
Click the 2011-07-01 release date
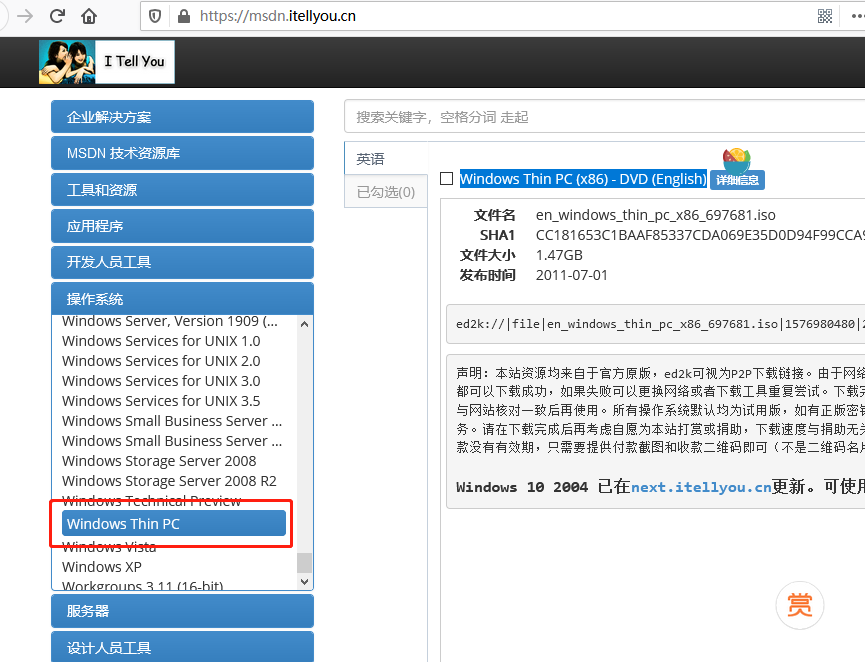pos(572,275)
